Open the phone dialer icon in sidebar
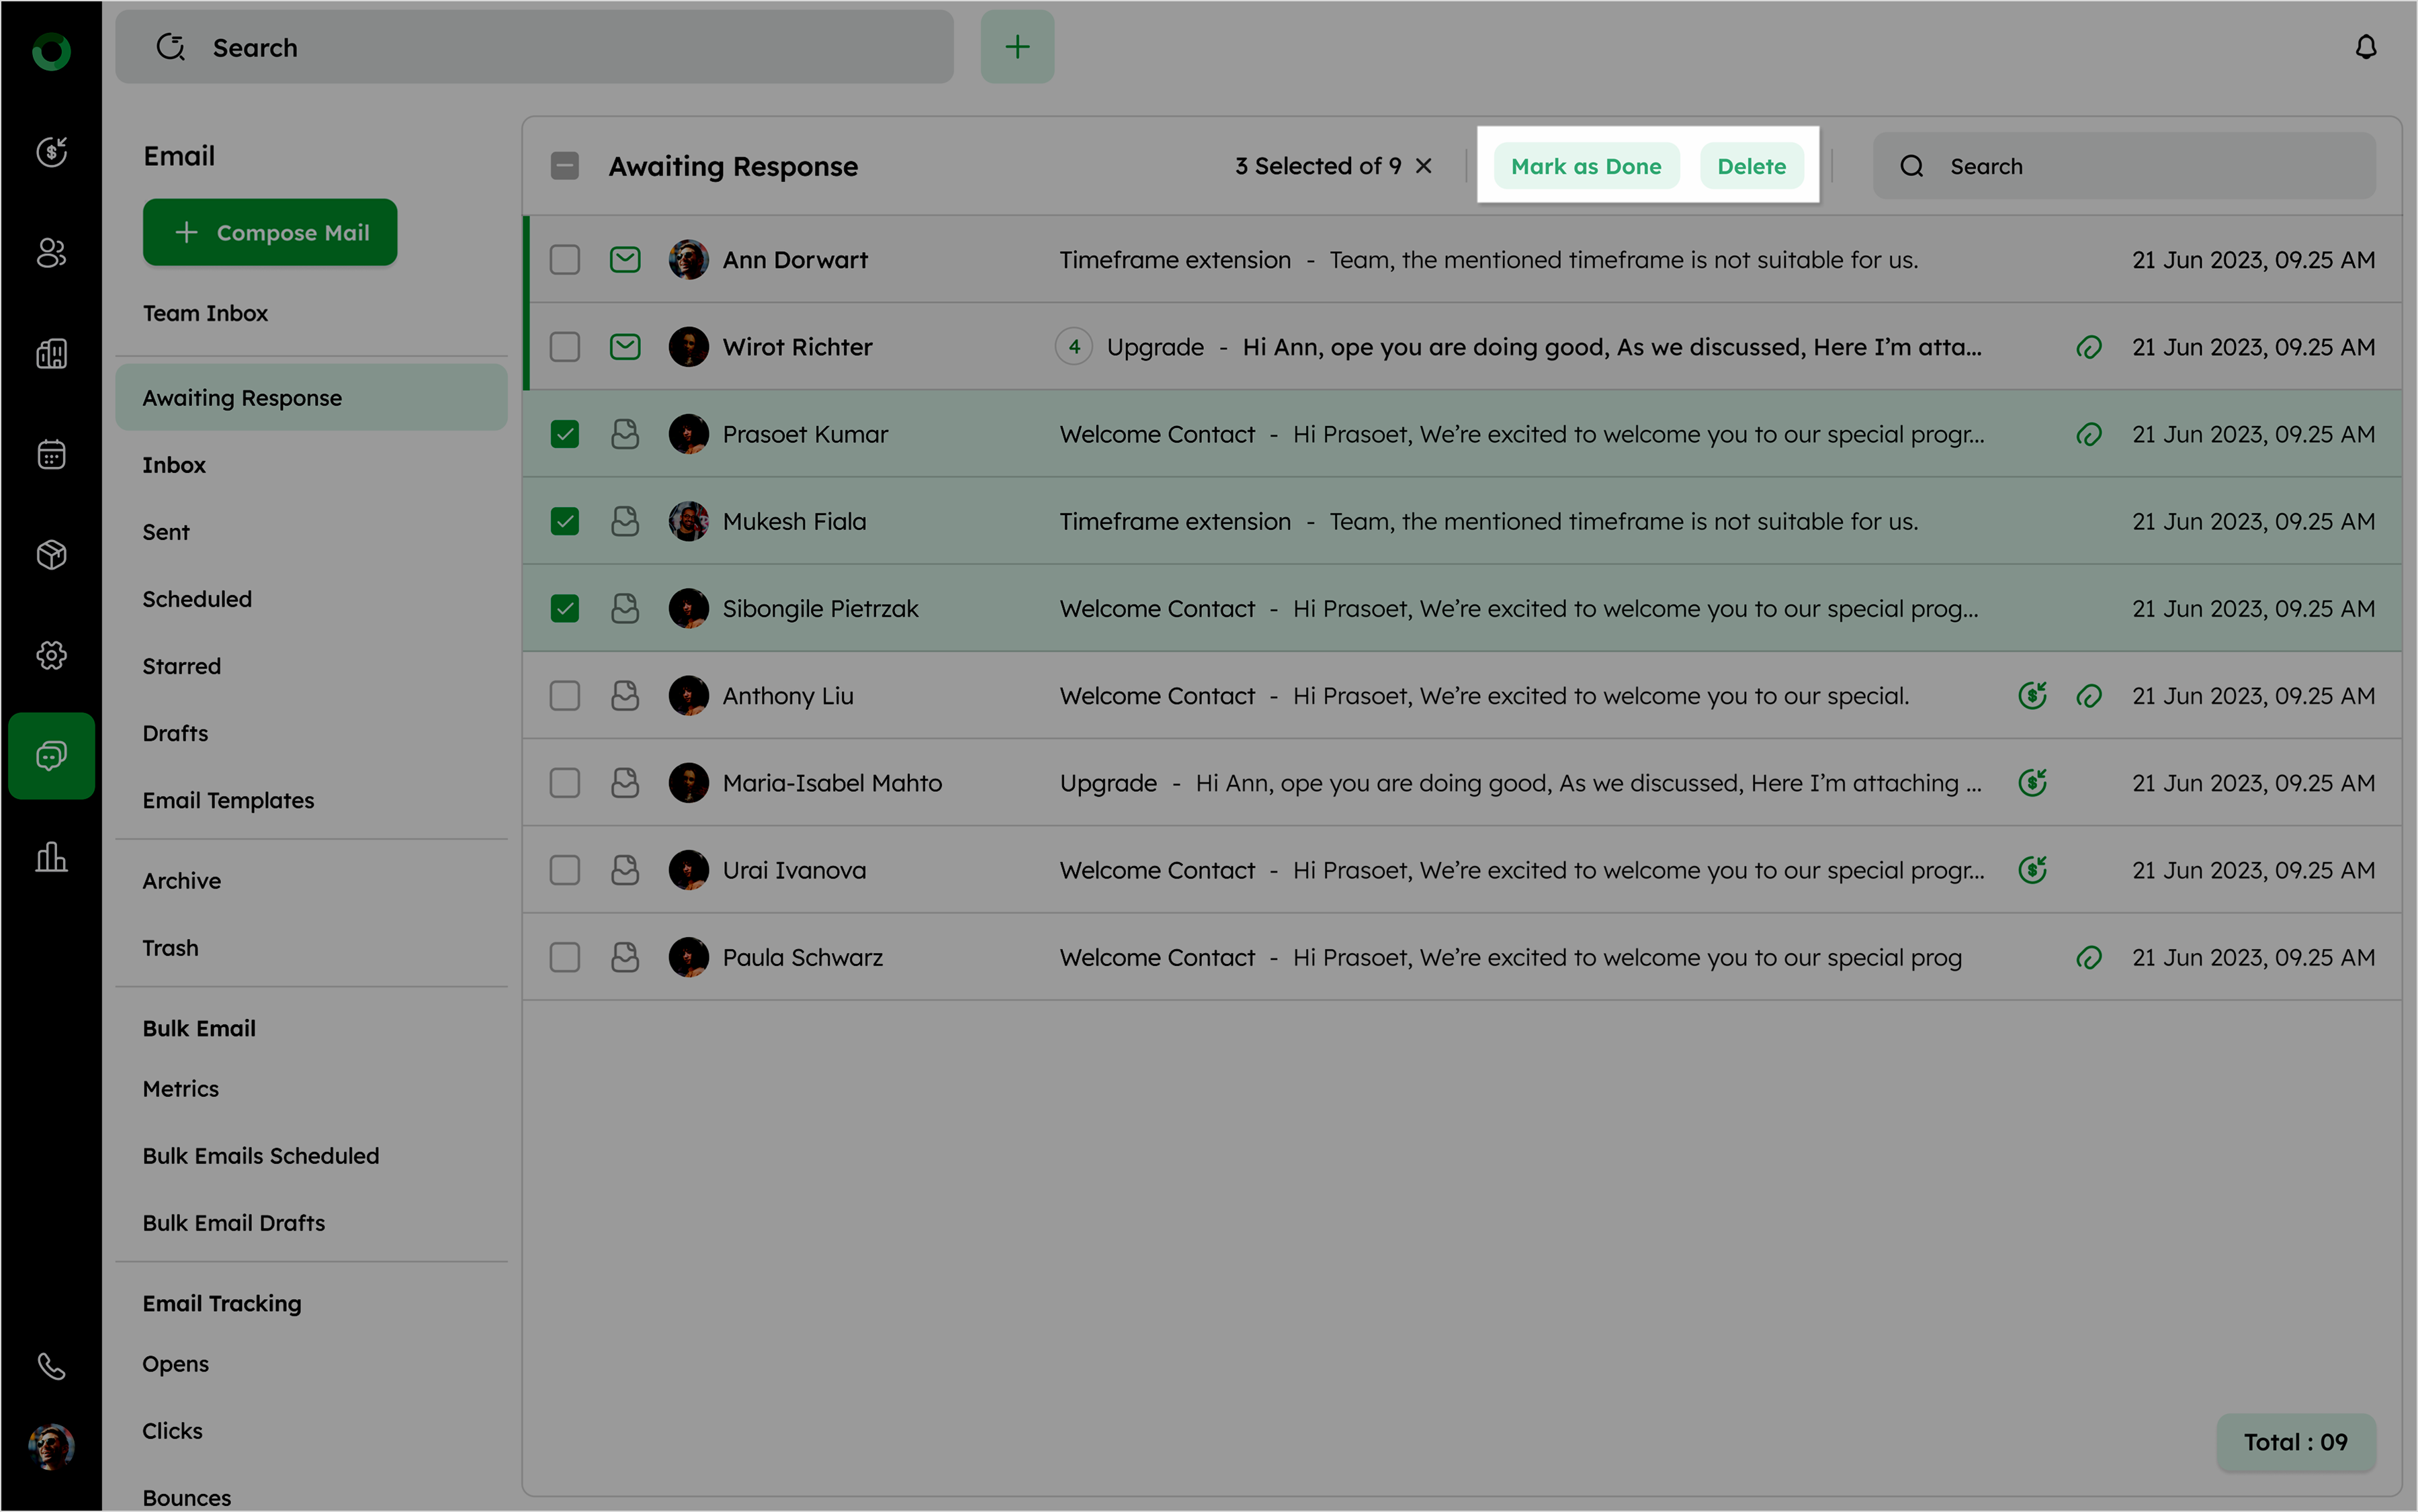 pos(51,1365)
